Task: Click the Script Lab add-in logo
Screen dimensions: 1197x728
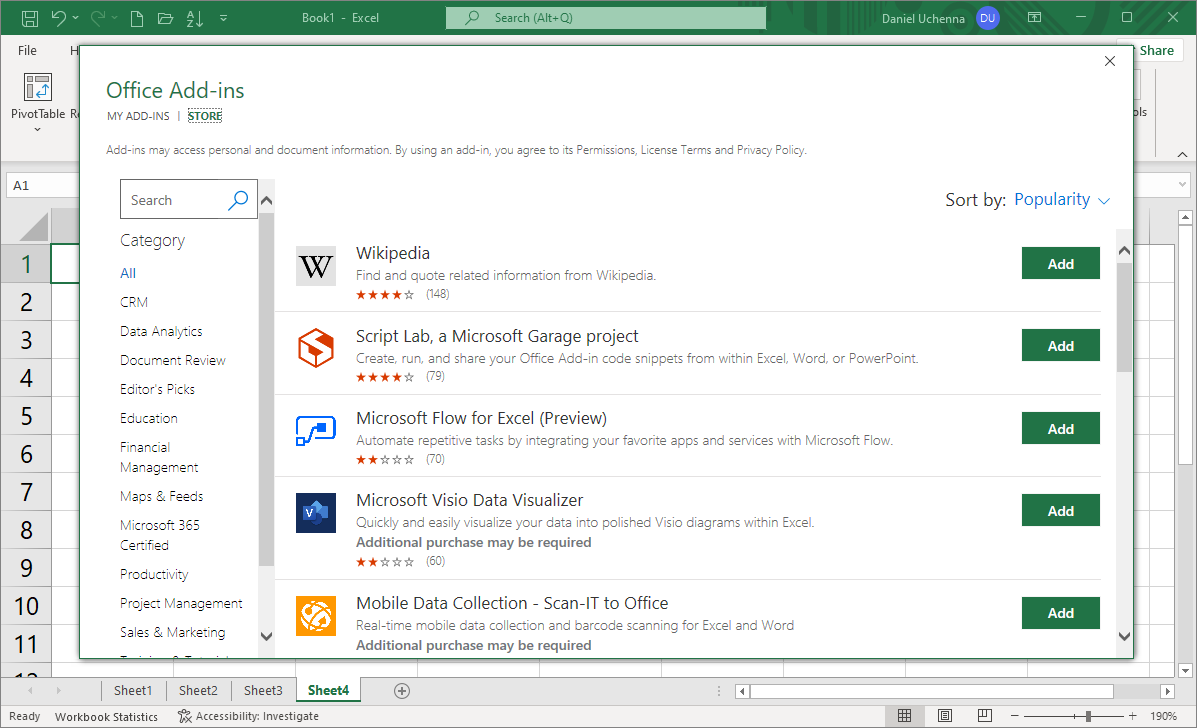Action: [x=316, y=349]
